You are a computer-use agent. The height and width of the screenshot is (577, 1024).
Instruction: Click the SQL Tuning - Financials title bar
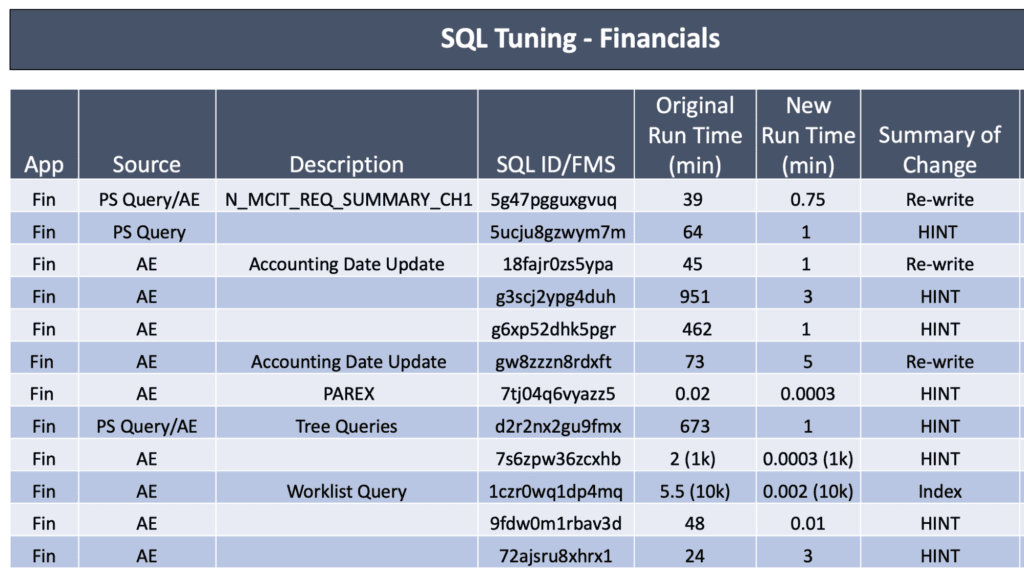[x=512, y=37]
